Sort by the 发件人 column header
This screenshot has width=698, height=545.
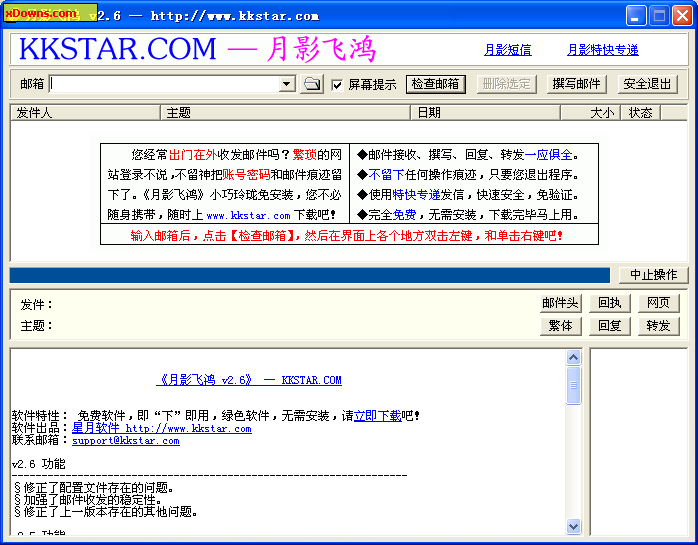(85, 113)
